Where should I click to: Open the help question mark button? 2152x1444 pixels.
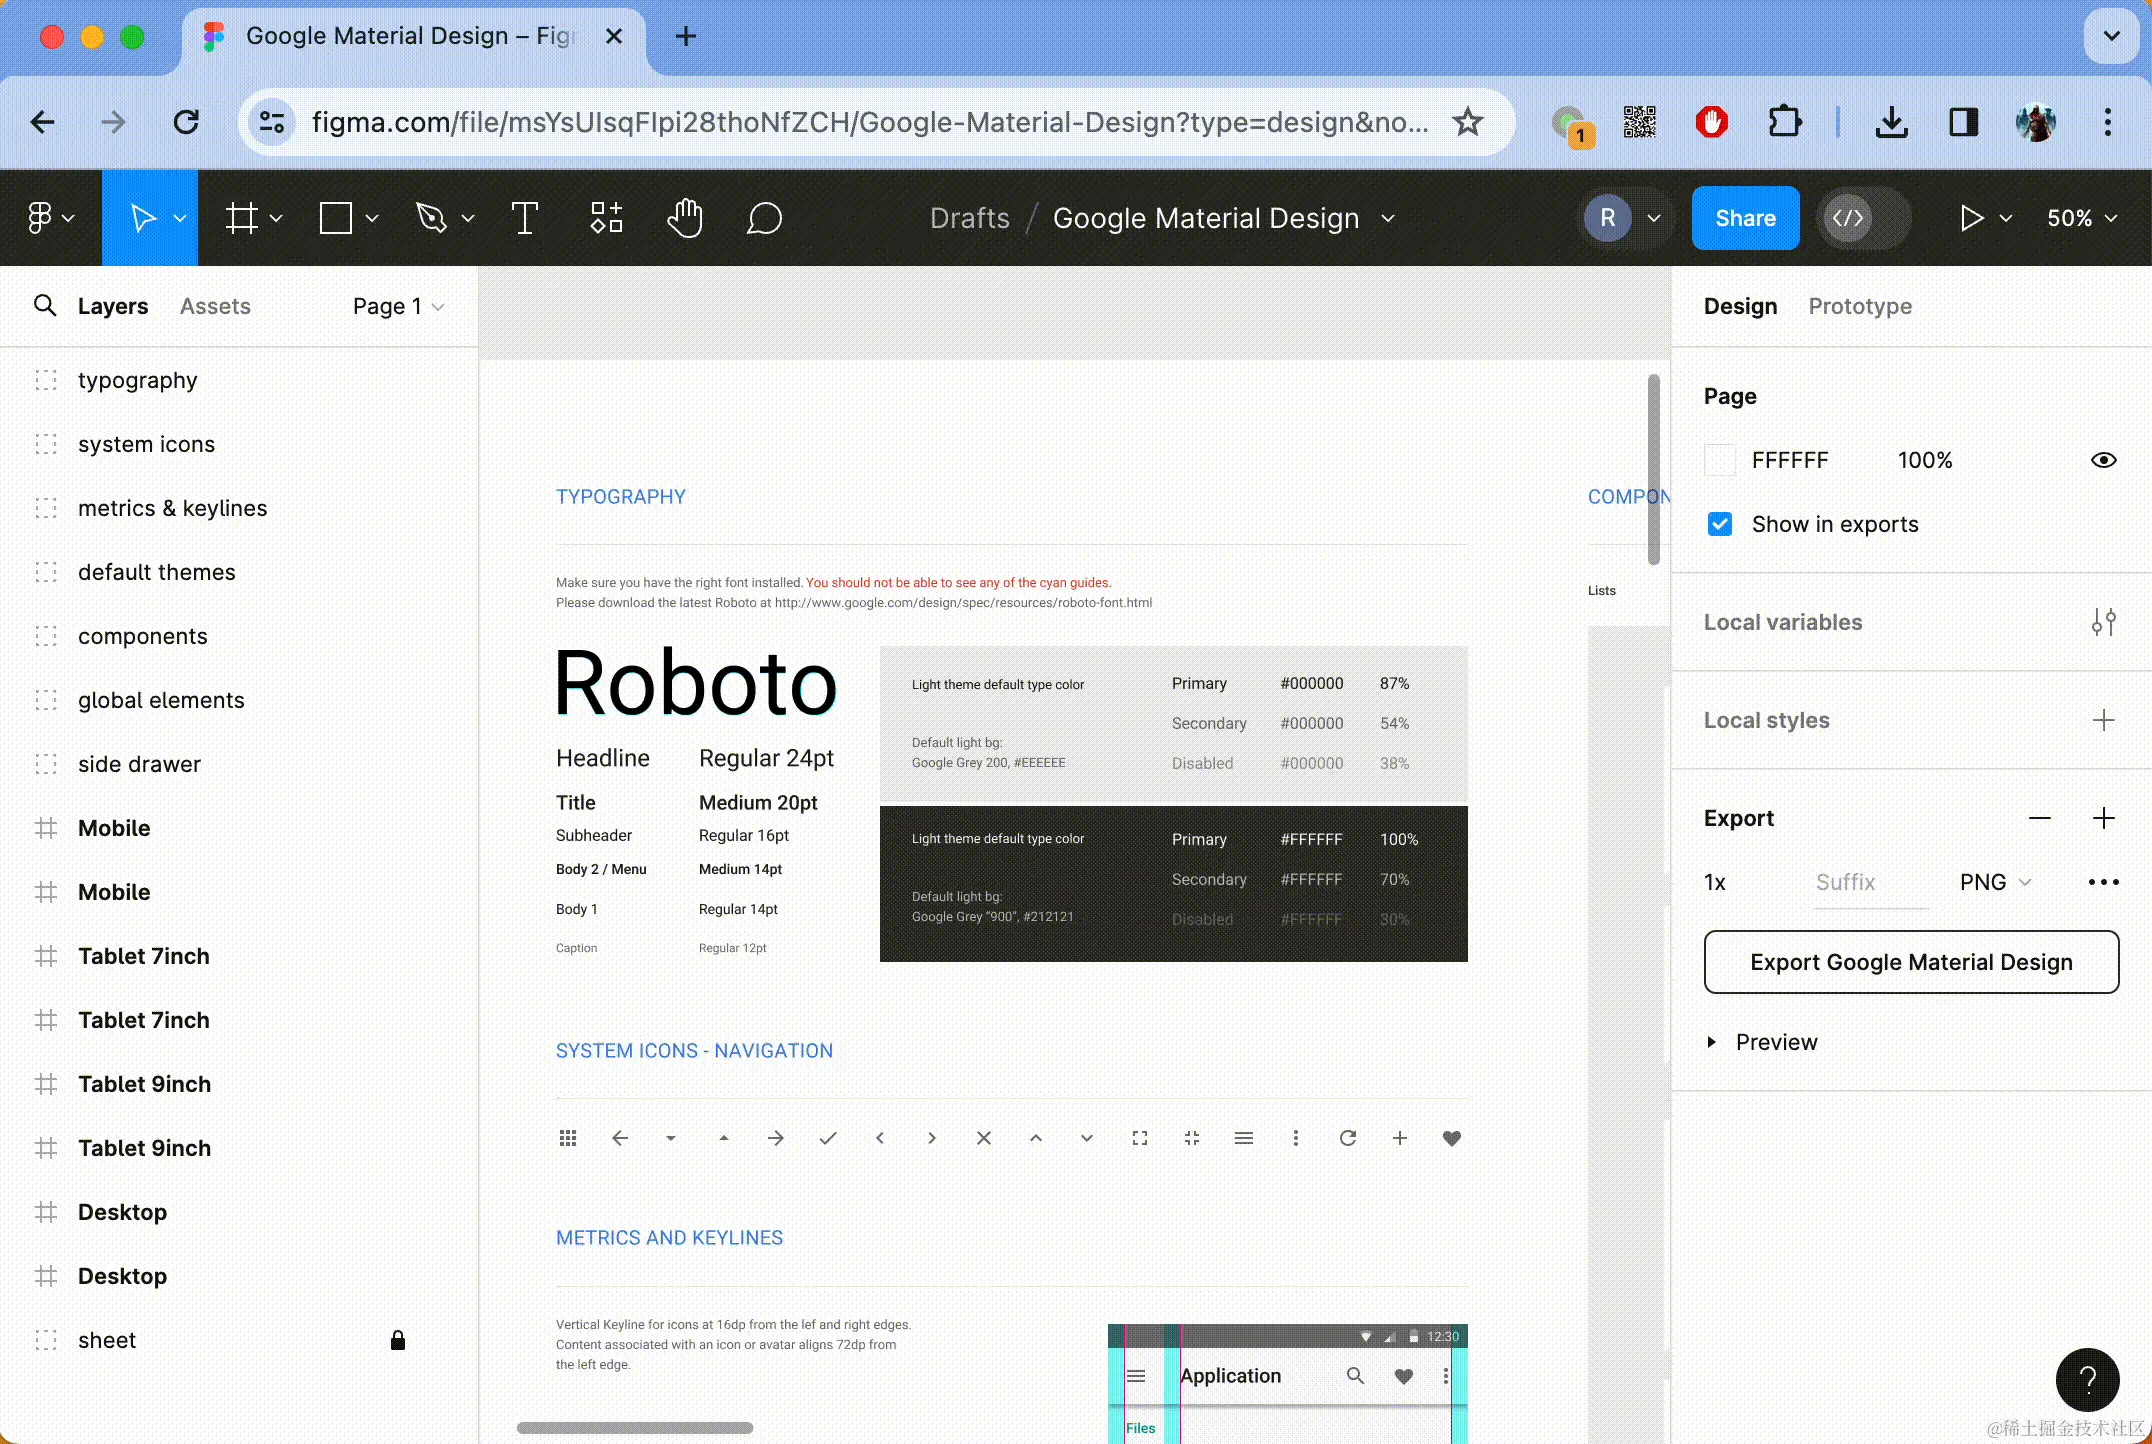[x=2087, y=1380]
